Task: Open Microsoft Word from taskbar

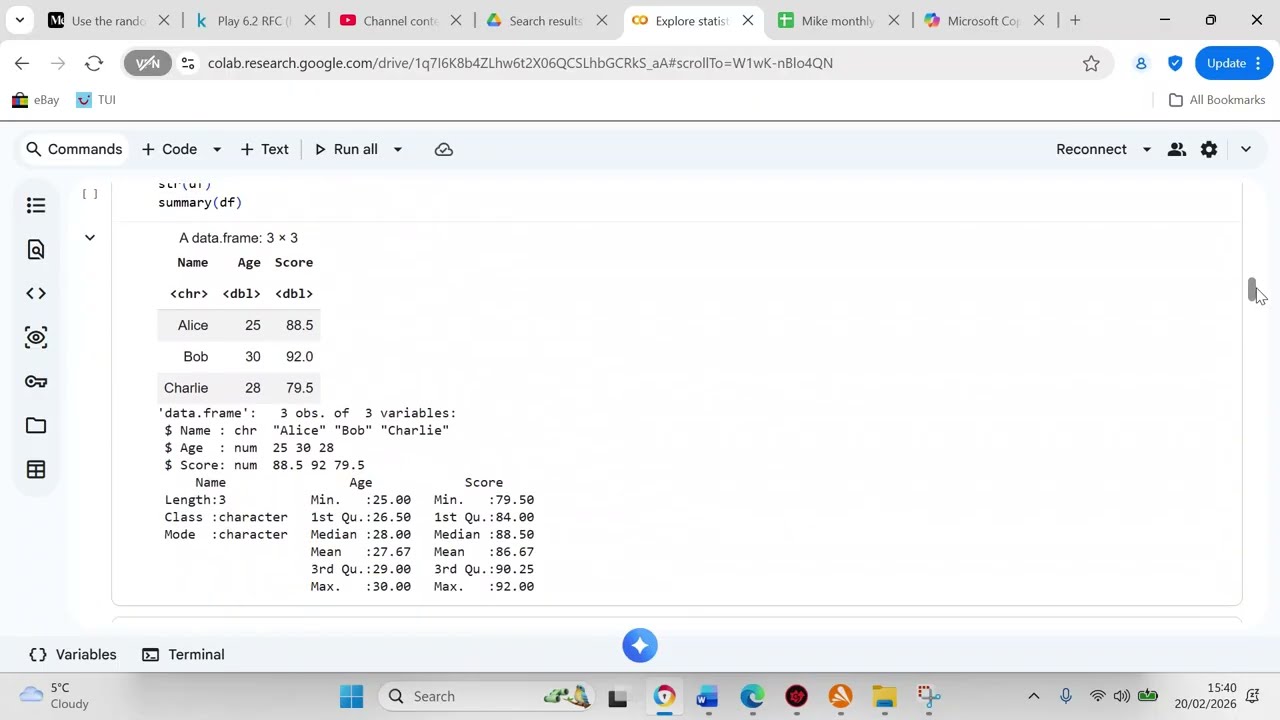Action: coord(708,696)
